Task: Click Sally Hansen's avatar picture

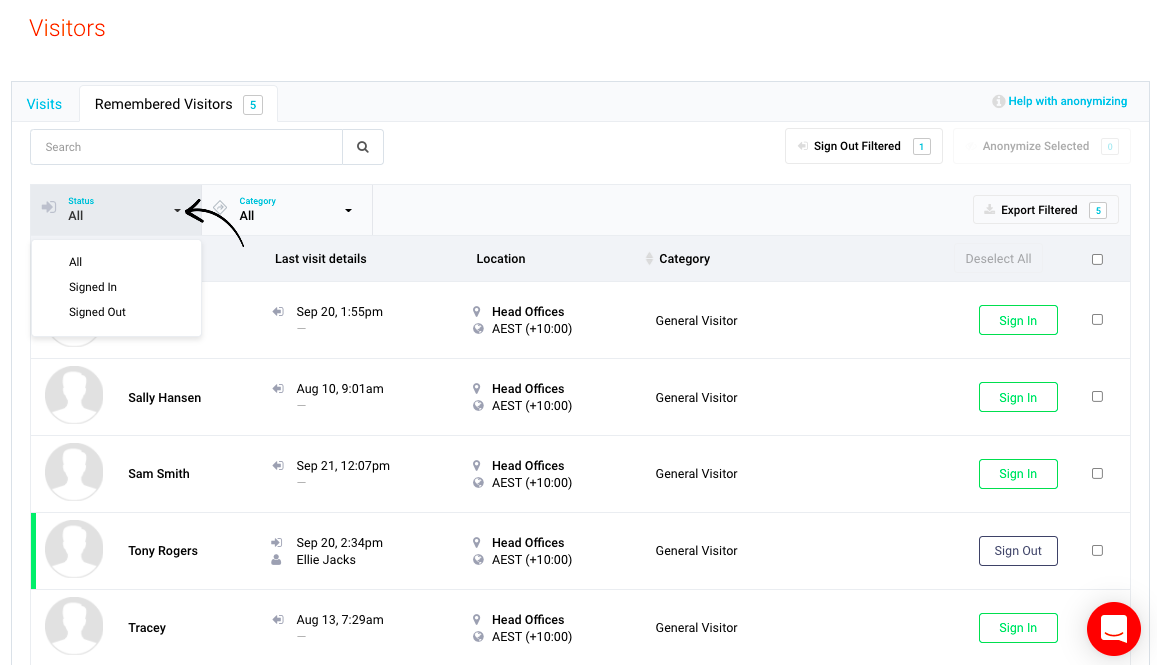Action: point(74,395)
